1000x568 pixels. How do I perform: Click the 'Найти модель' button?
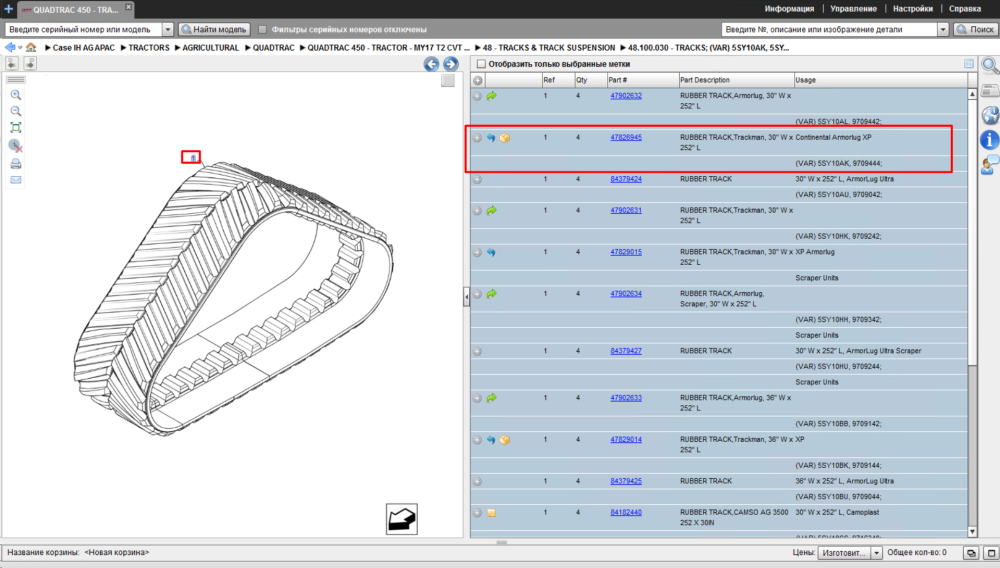click(214, 29)
